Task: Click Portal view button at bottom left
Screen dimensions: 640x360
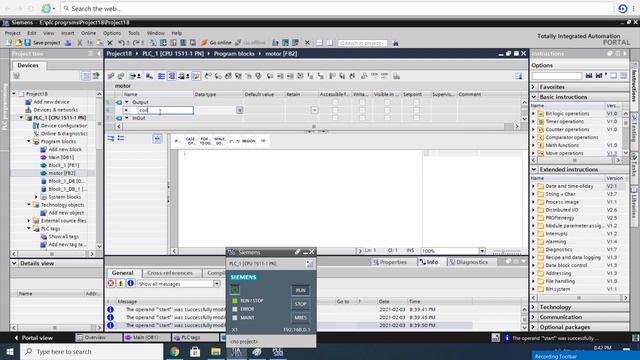Action: (33, 338)
